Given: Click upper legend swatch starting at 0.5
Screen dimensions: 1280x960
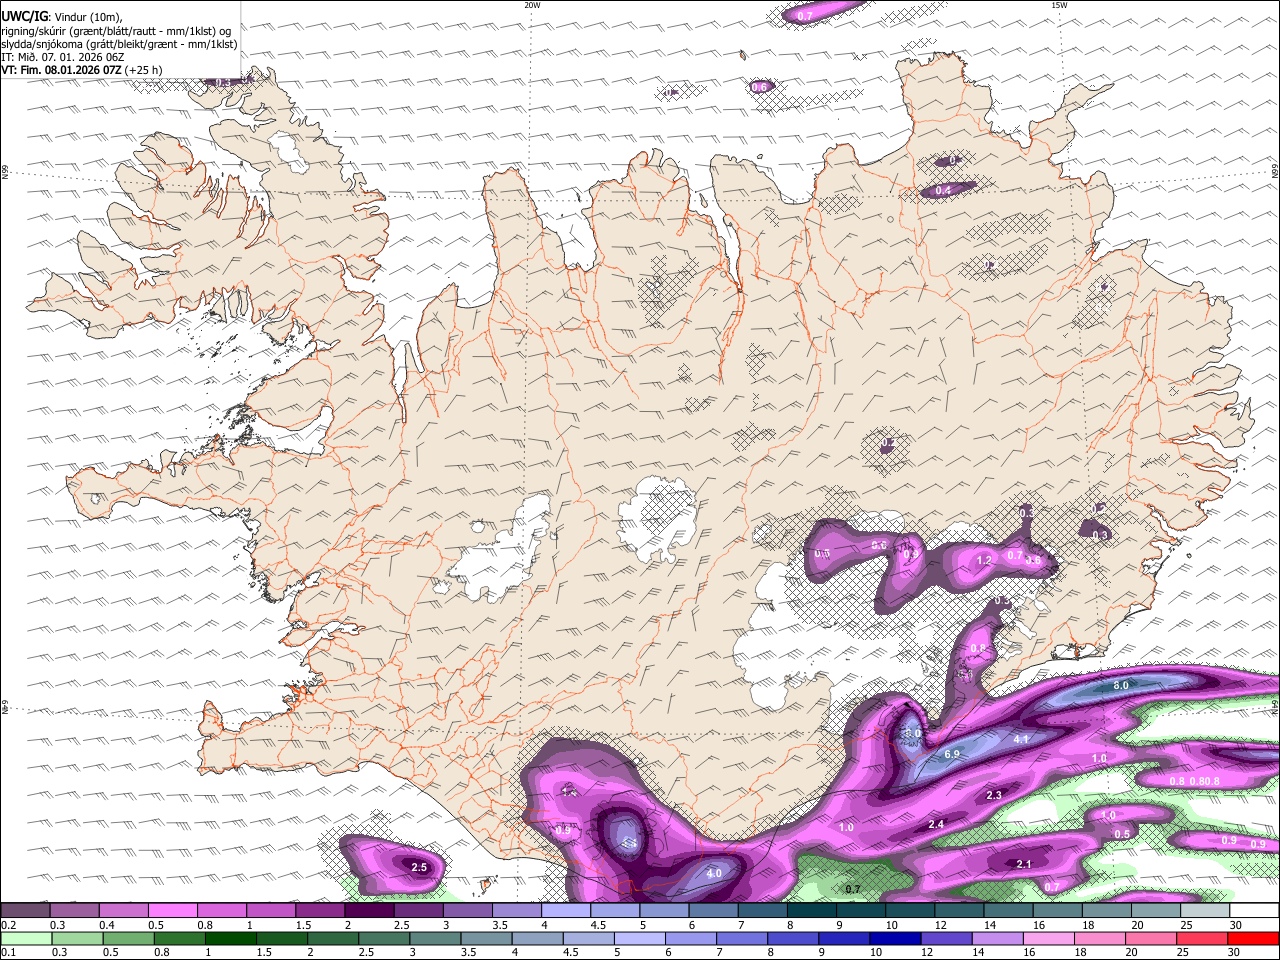Looking at the screenshot, I should coord(172,911).
